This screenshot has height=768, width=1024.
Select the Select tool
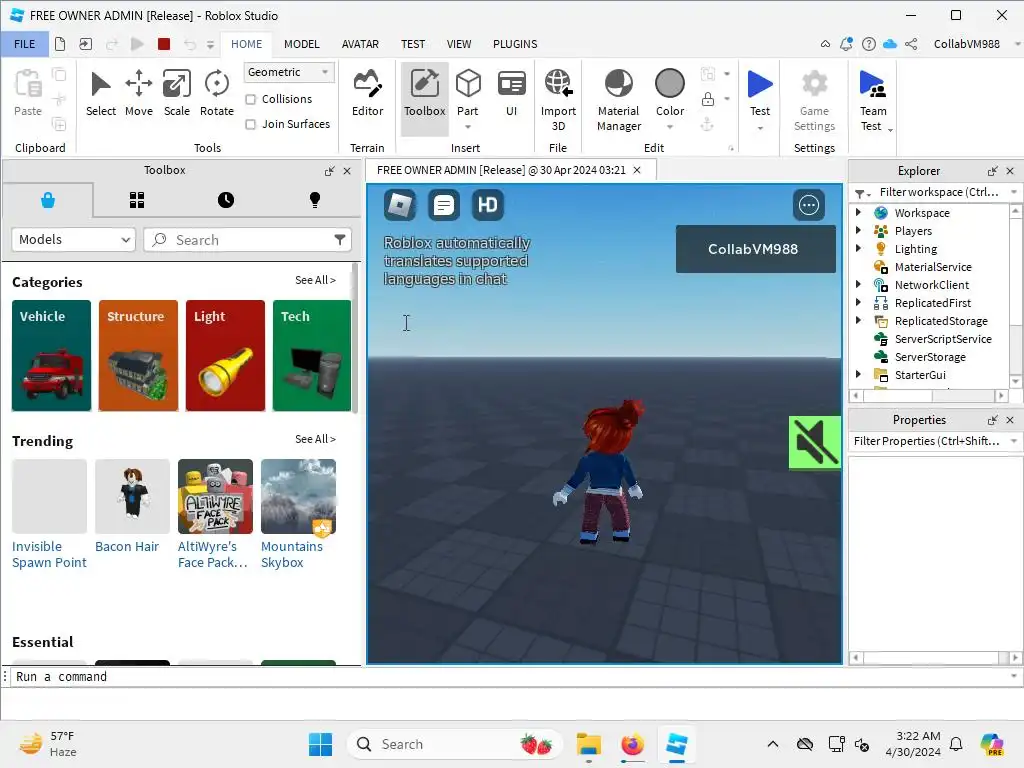101,93
